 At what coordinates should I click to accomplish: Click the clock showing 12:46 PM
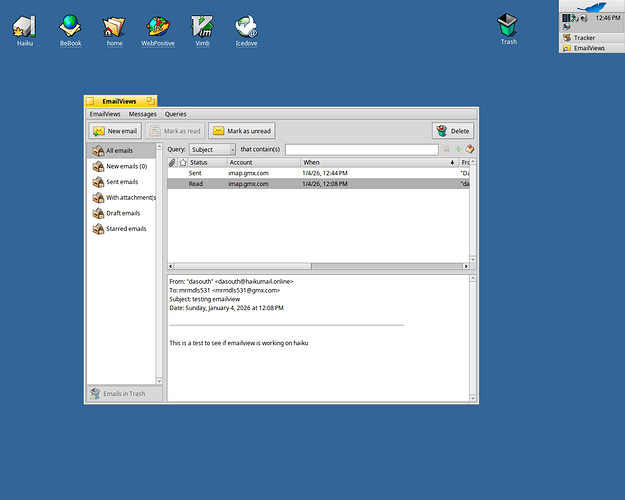pyautogui.click(x=608, y=18)
